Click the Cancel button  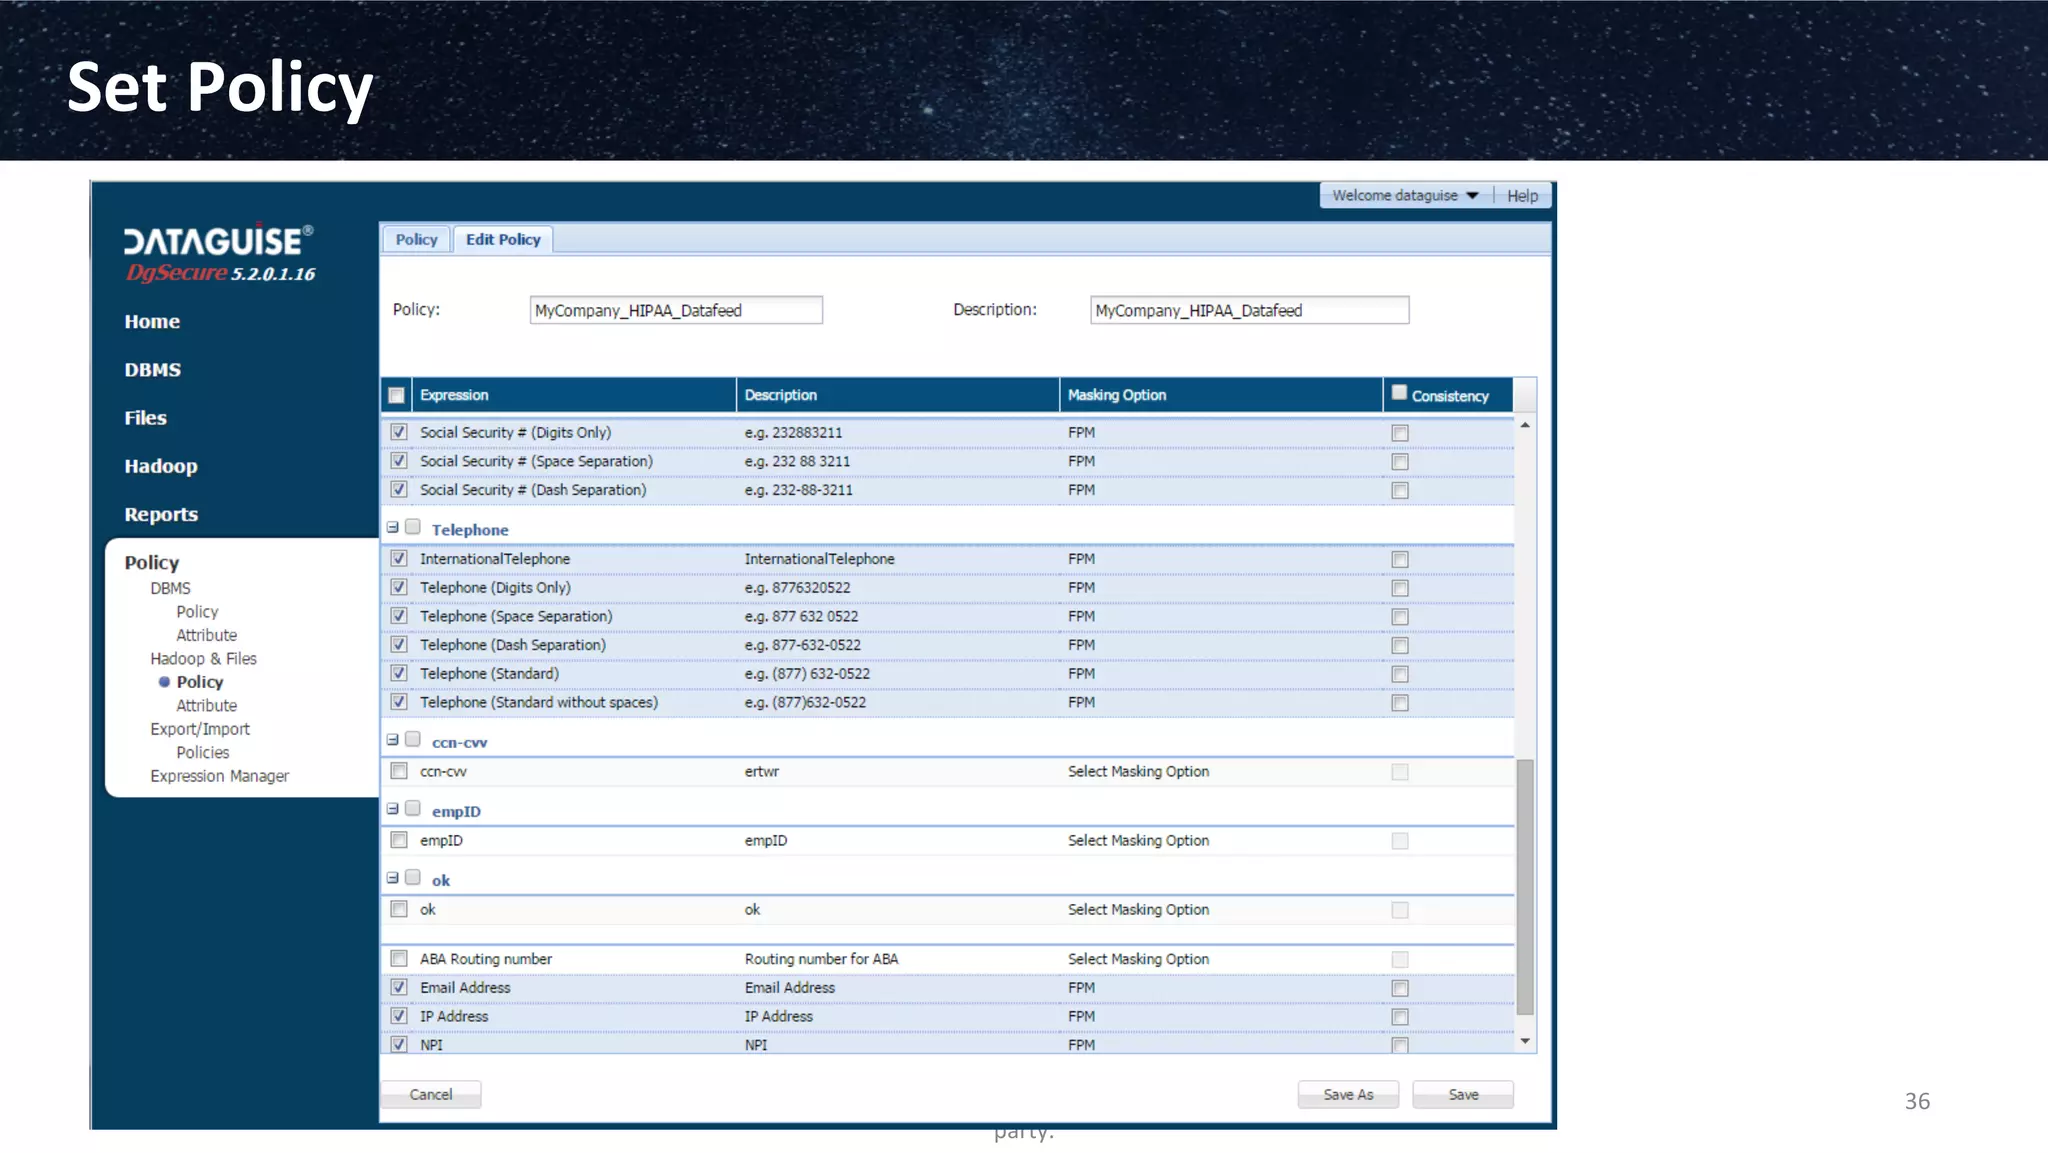(431, 1095)
